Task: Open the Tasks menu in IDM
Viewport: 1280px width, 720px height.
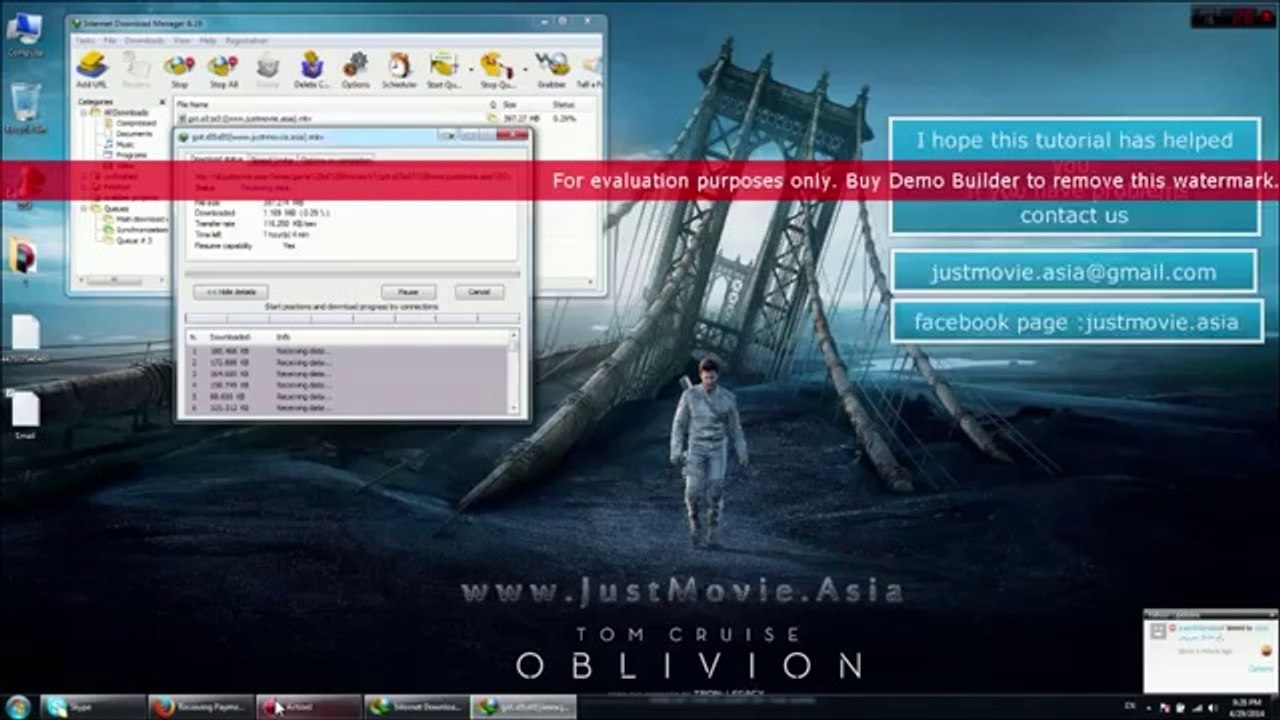Action: [84, 41]
